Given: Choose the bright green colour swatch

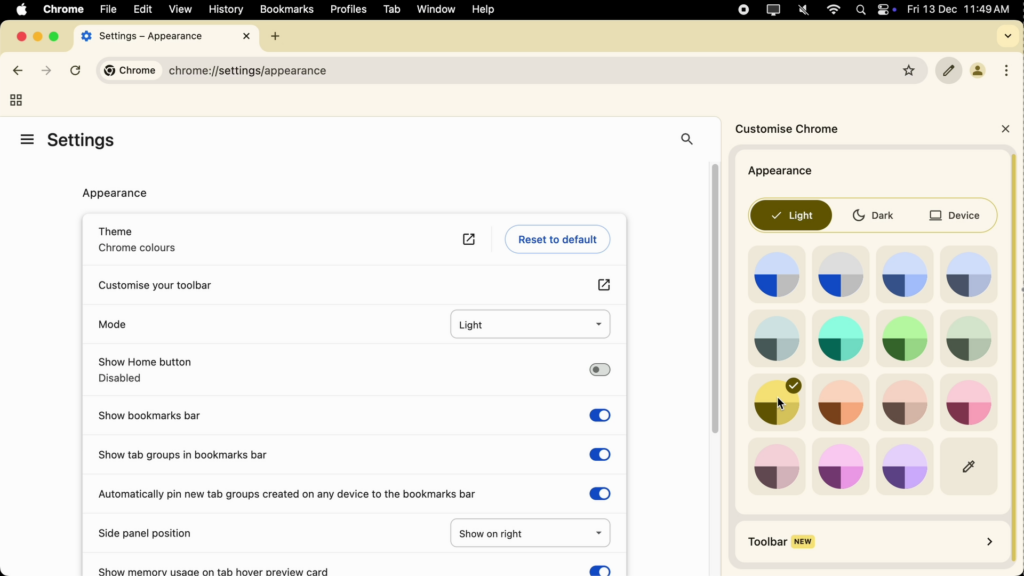Looking at the screenshot, I should (x=904, y=338).
